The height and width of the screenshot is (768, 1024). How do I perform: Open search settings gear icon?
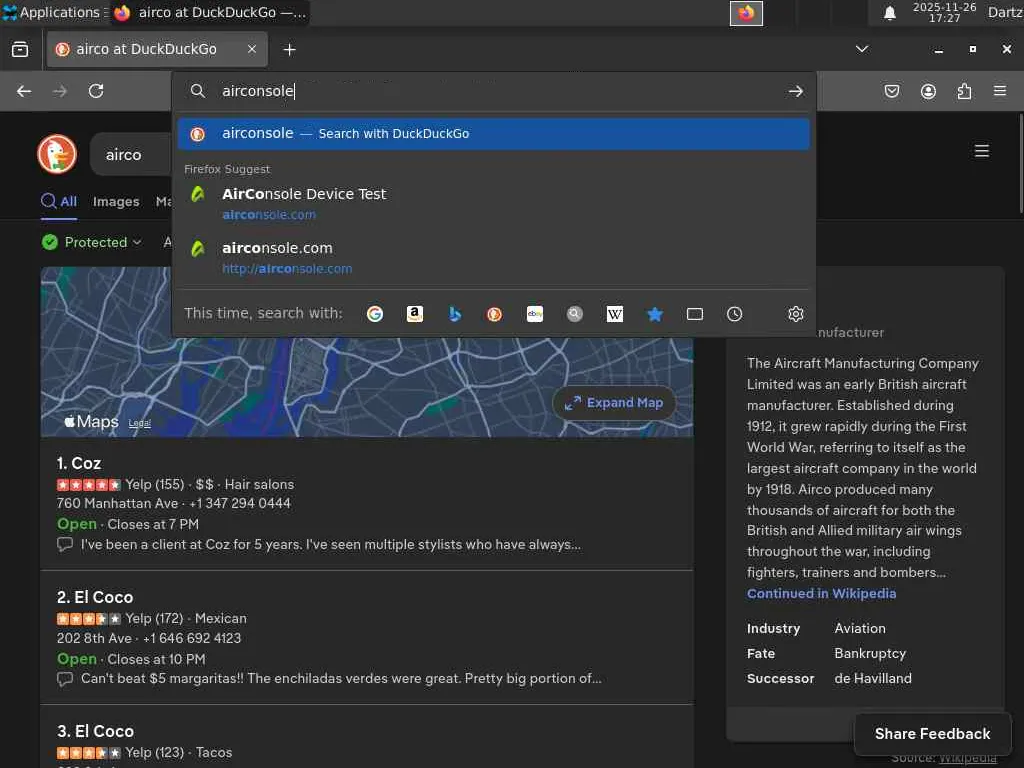tap(795, 314)
